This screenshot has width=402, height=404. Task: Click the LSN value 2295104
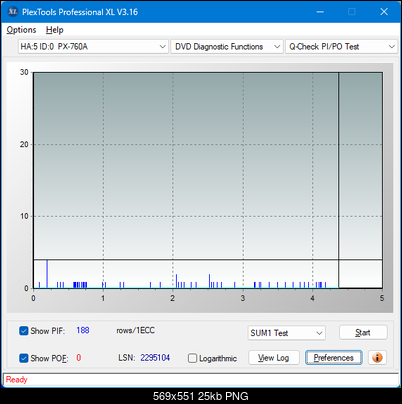point(155,358)
